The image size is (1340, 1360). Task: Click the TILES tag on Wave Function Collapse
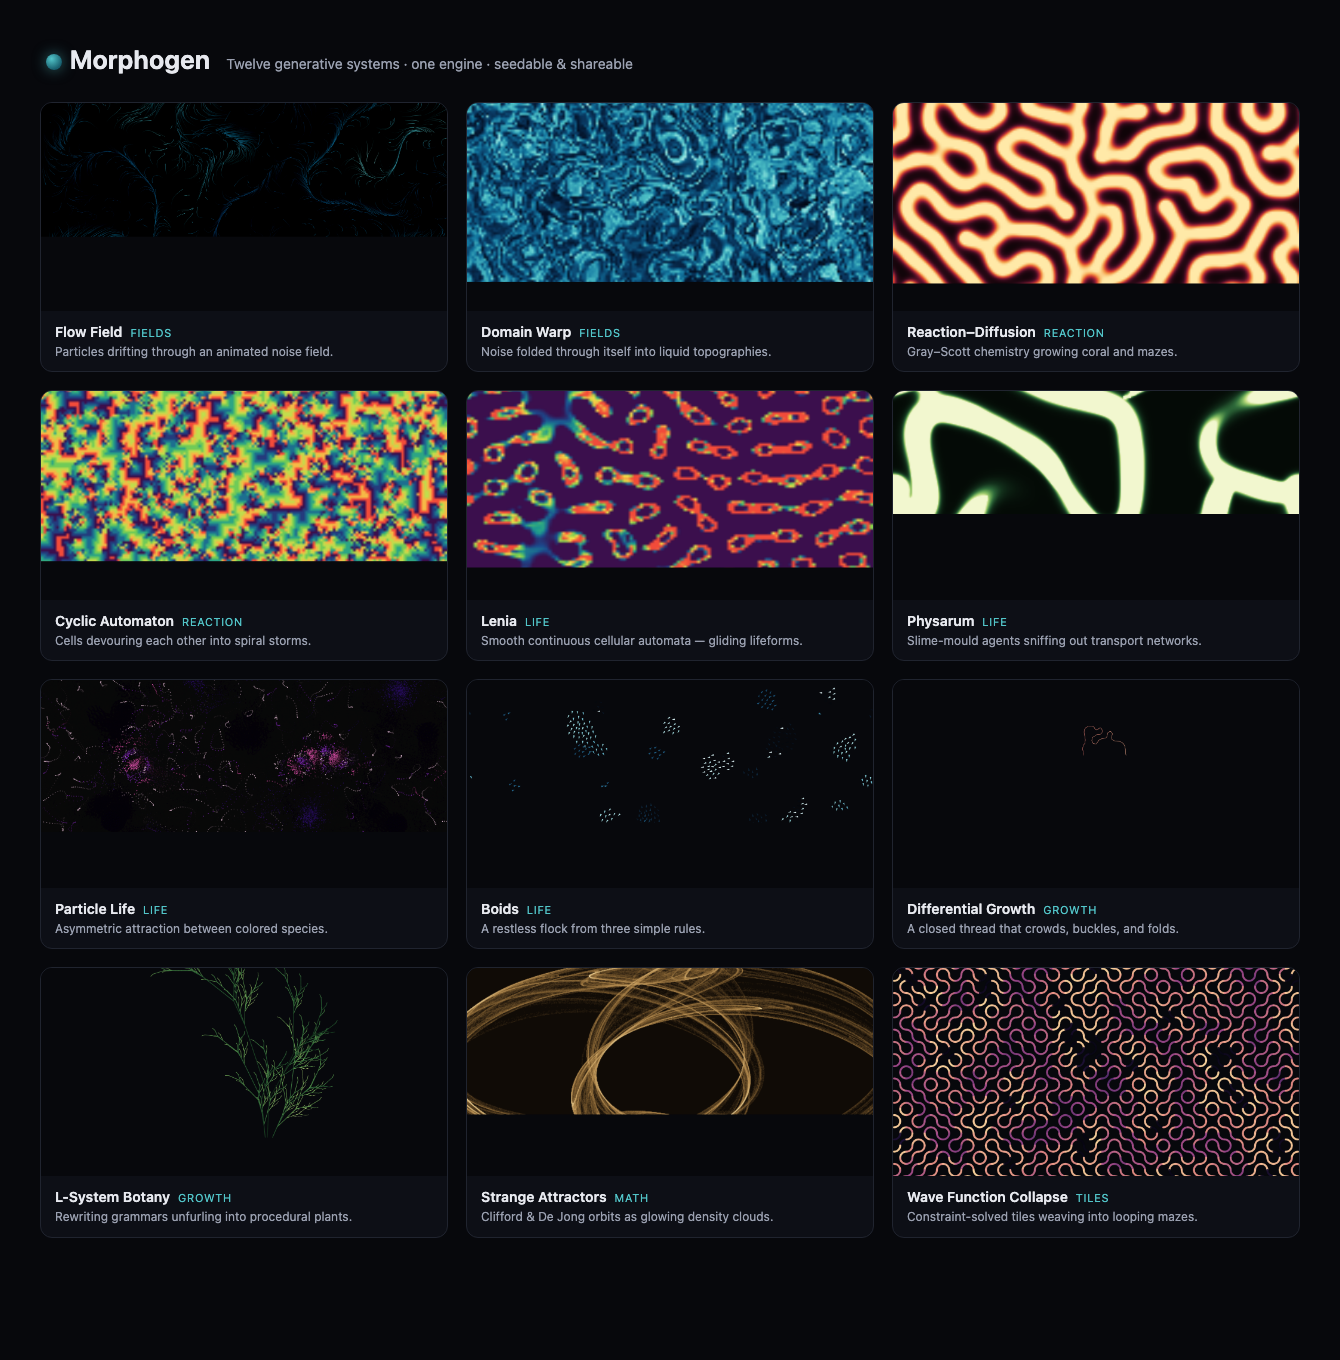pyautogui.click(x=1092, y=1198)
